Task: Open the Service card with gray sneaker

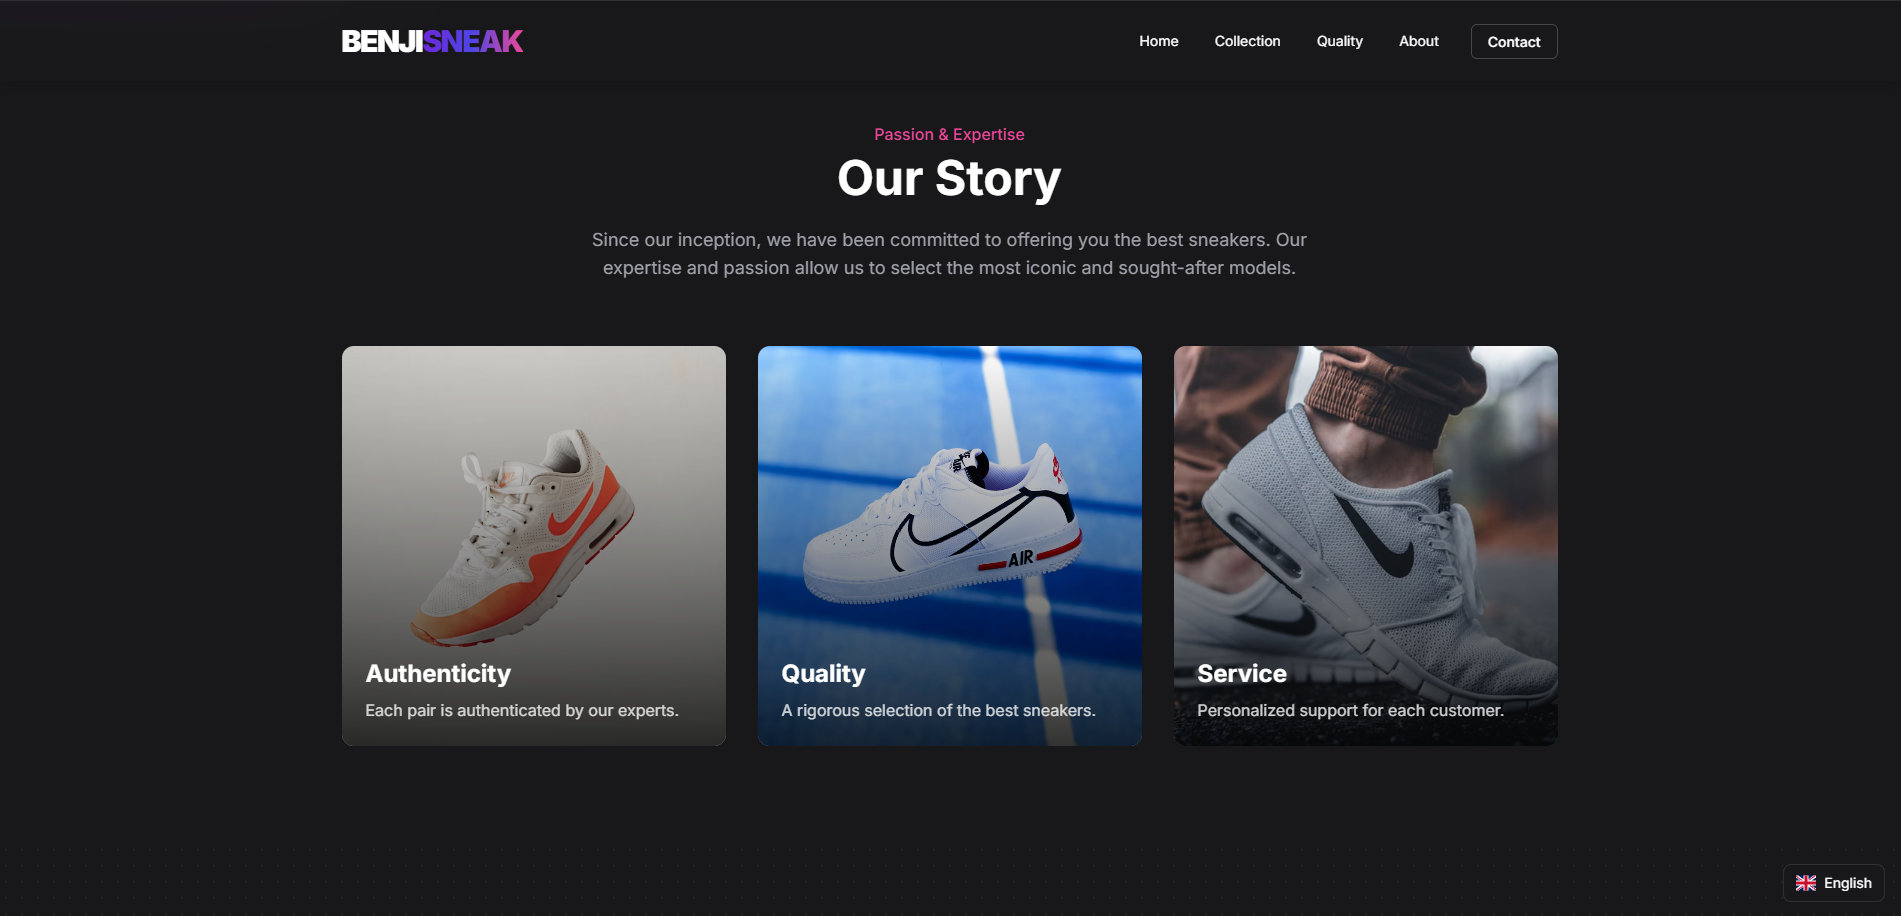Action: [1366, 546]
